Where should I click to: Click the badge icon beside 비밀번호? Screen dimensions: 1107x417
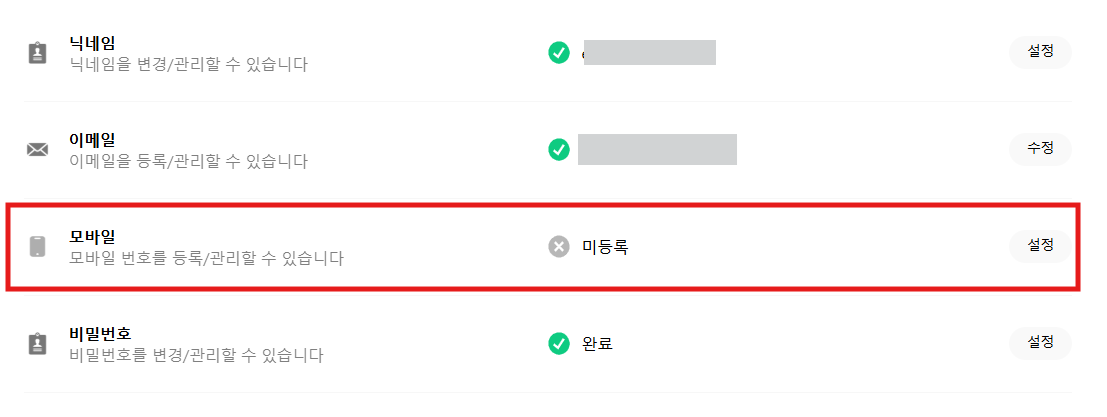pyautogui.click(x=37, y=344)
